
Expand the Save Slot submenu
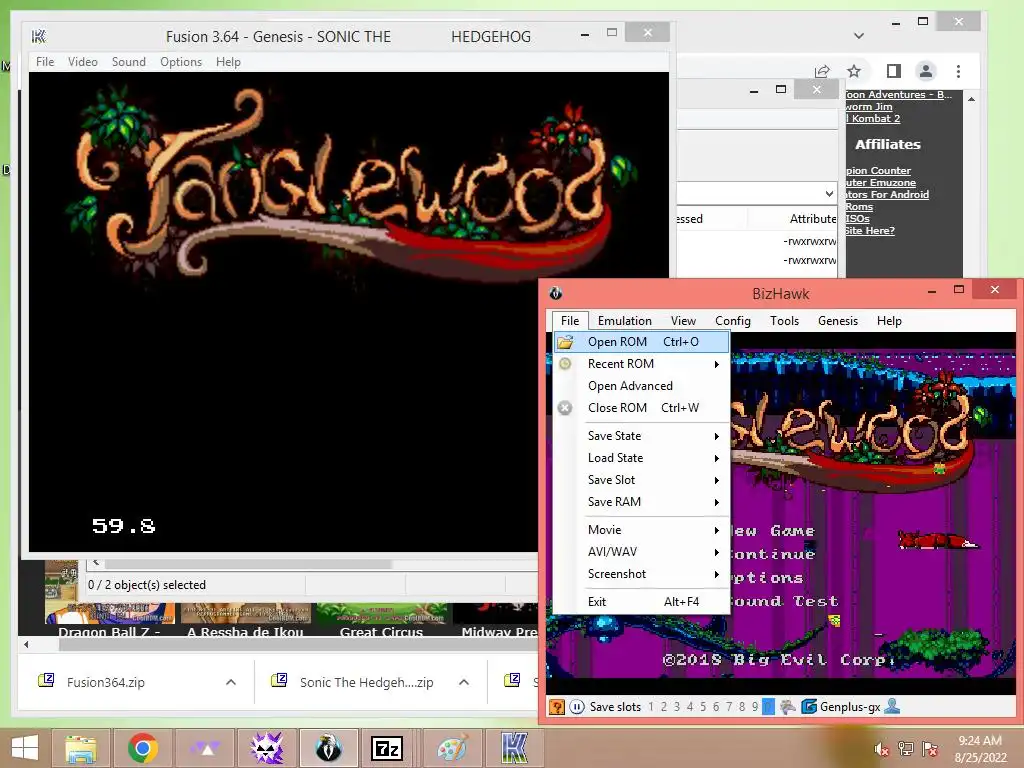pos(641,480)
